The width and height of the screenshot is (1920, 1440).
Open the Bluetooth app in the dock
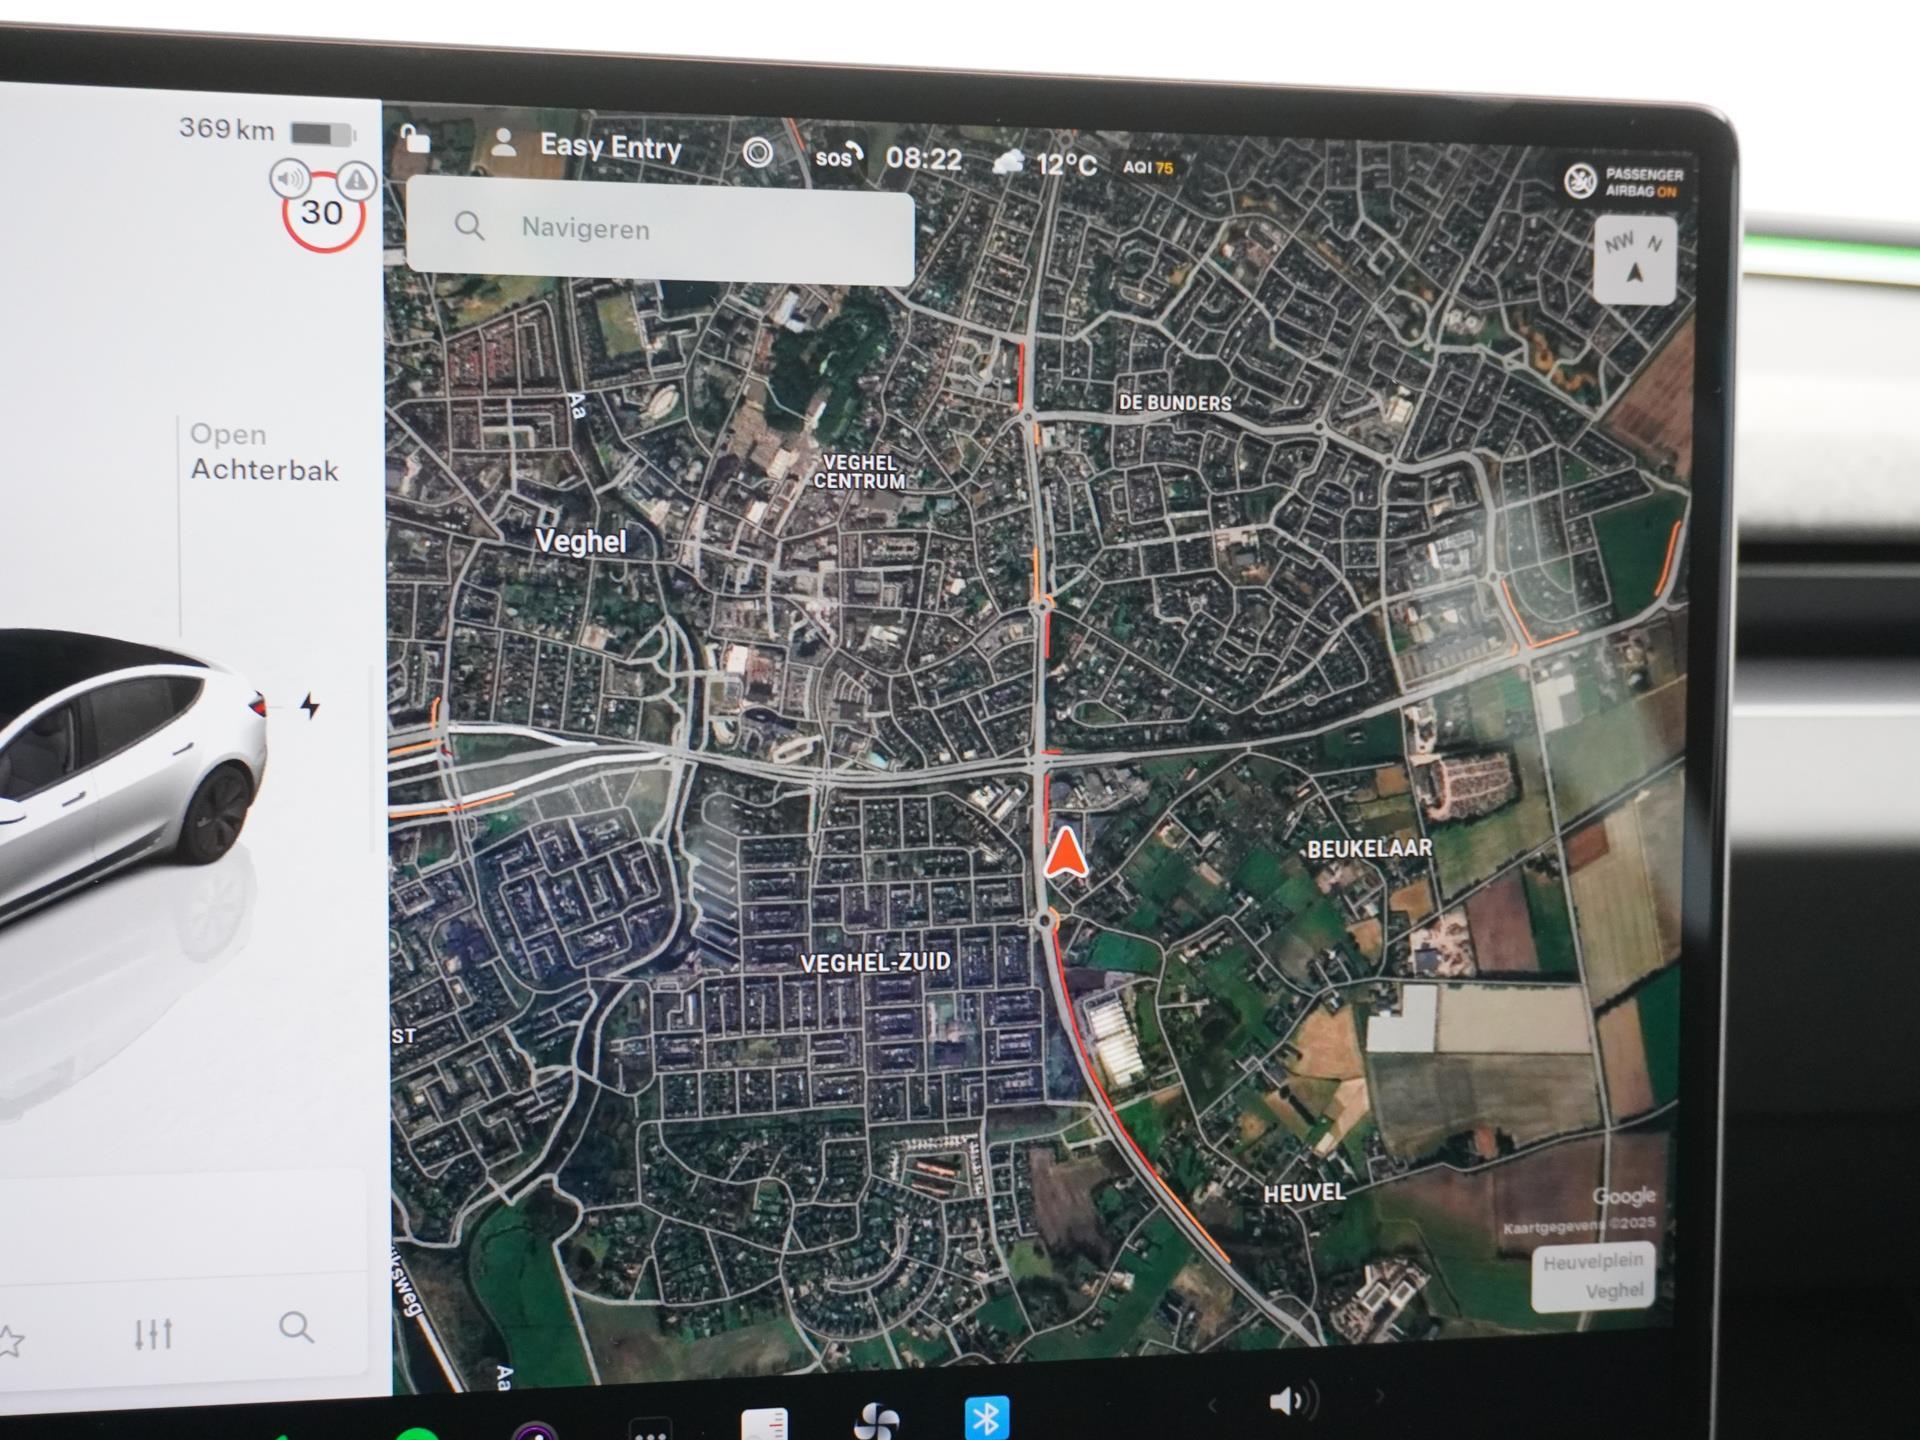point(986,1417)
